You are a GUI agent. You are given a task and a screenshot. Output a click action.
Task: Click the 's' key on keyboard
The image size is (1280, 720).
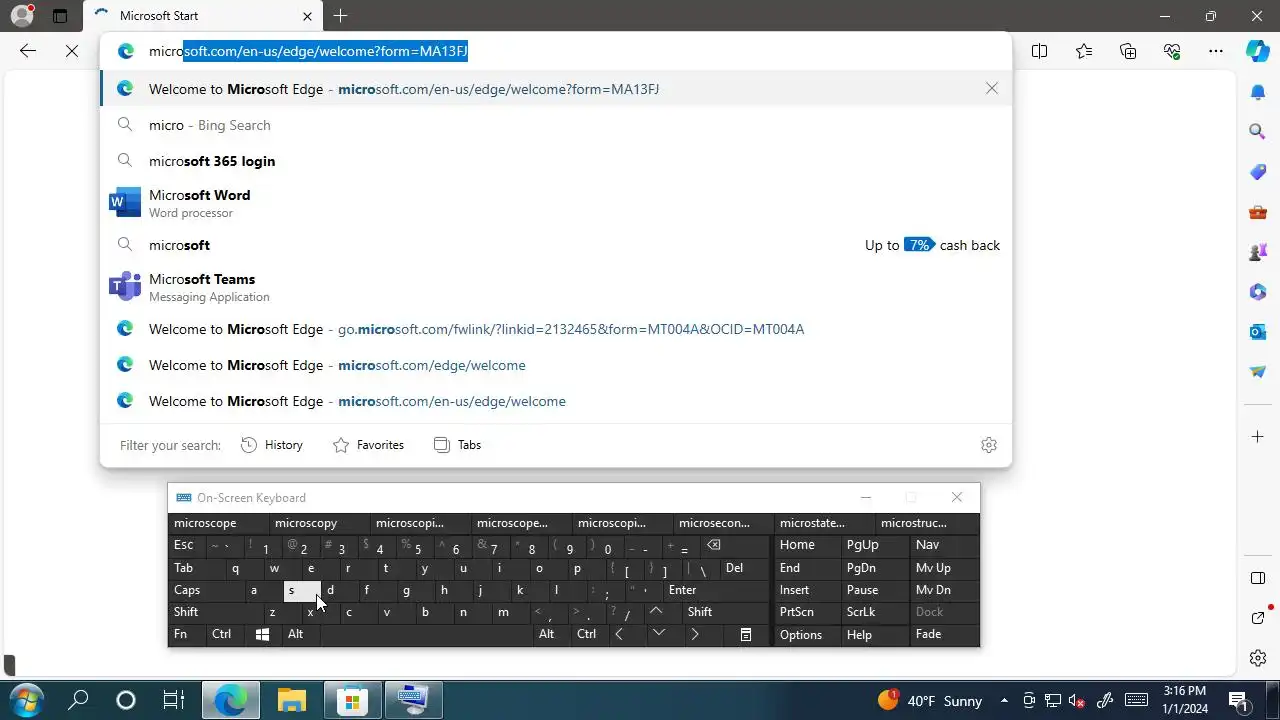tap(302, 590)
